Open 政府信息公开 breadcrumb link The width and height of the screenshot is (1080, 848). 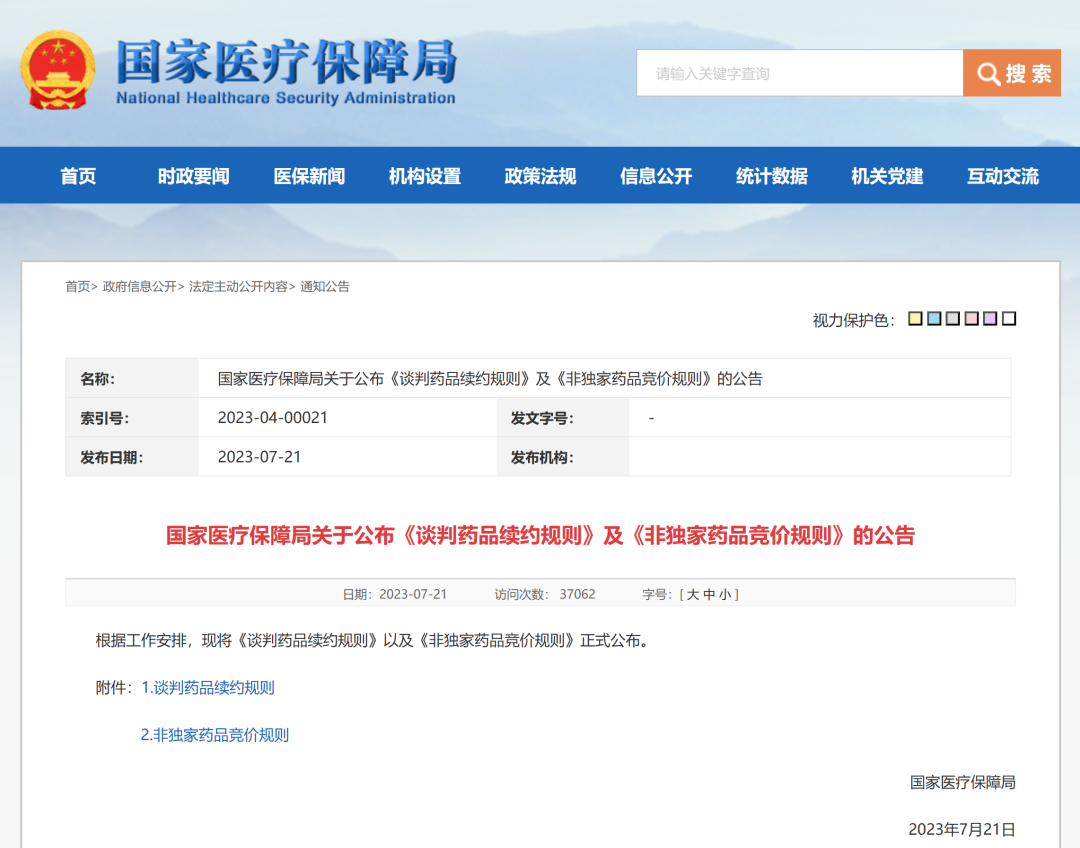(x=140, y=287)
